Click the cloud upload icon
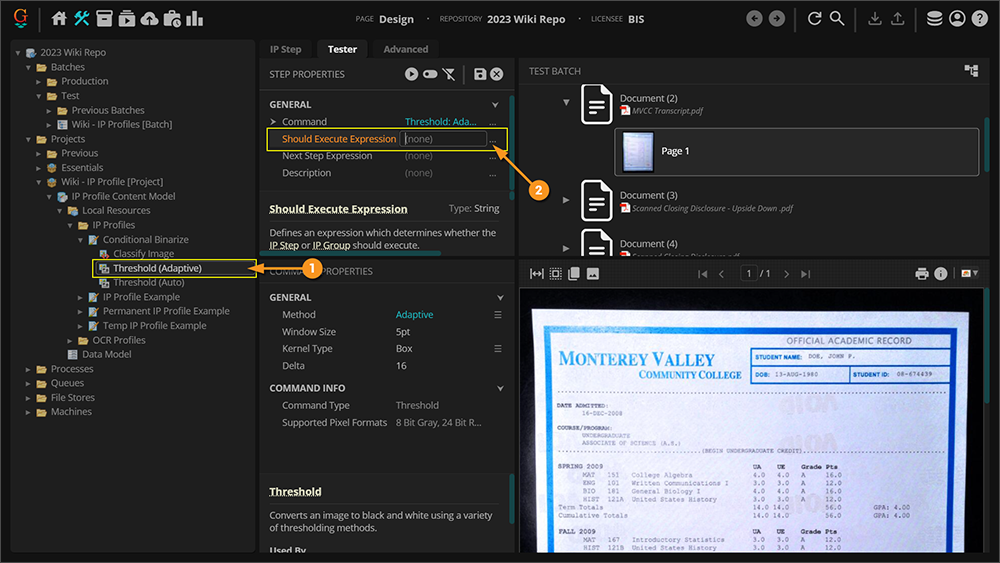The image size is (1000, 563). point(149,18)
